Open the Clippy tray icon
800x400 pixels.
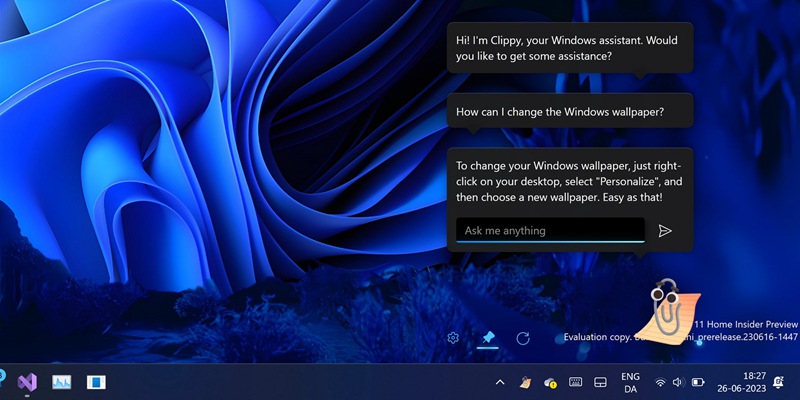tap(525, 382)
